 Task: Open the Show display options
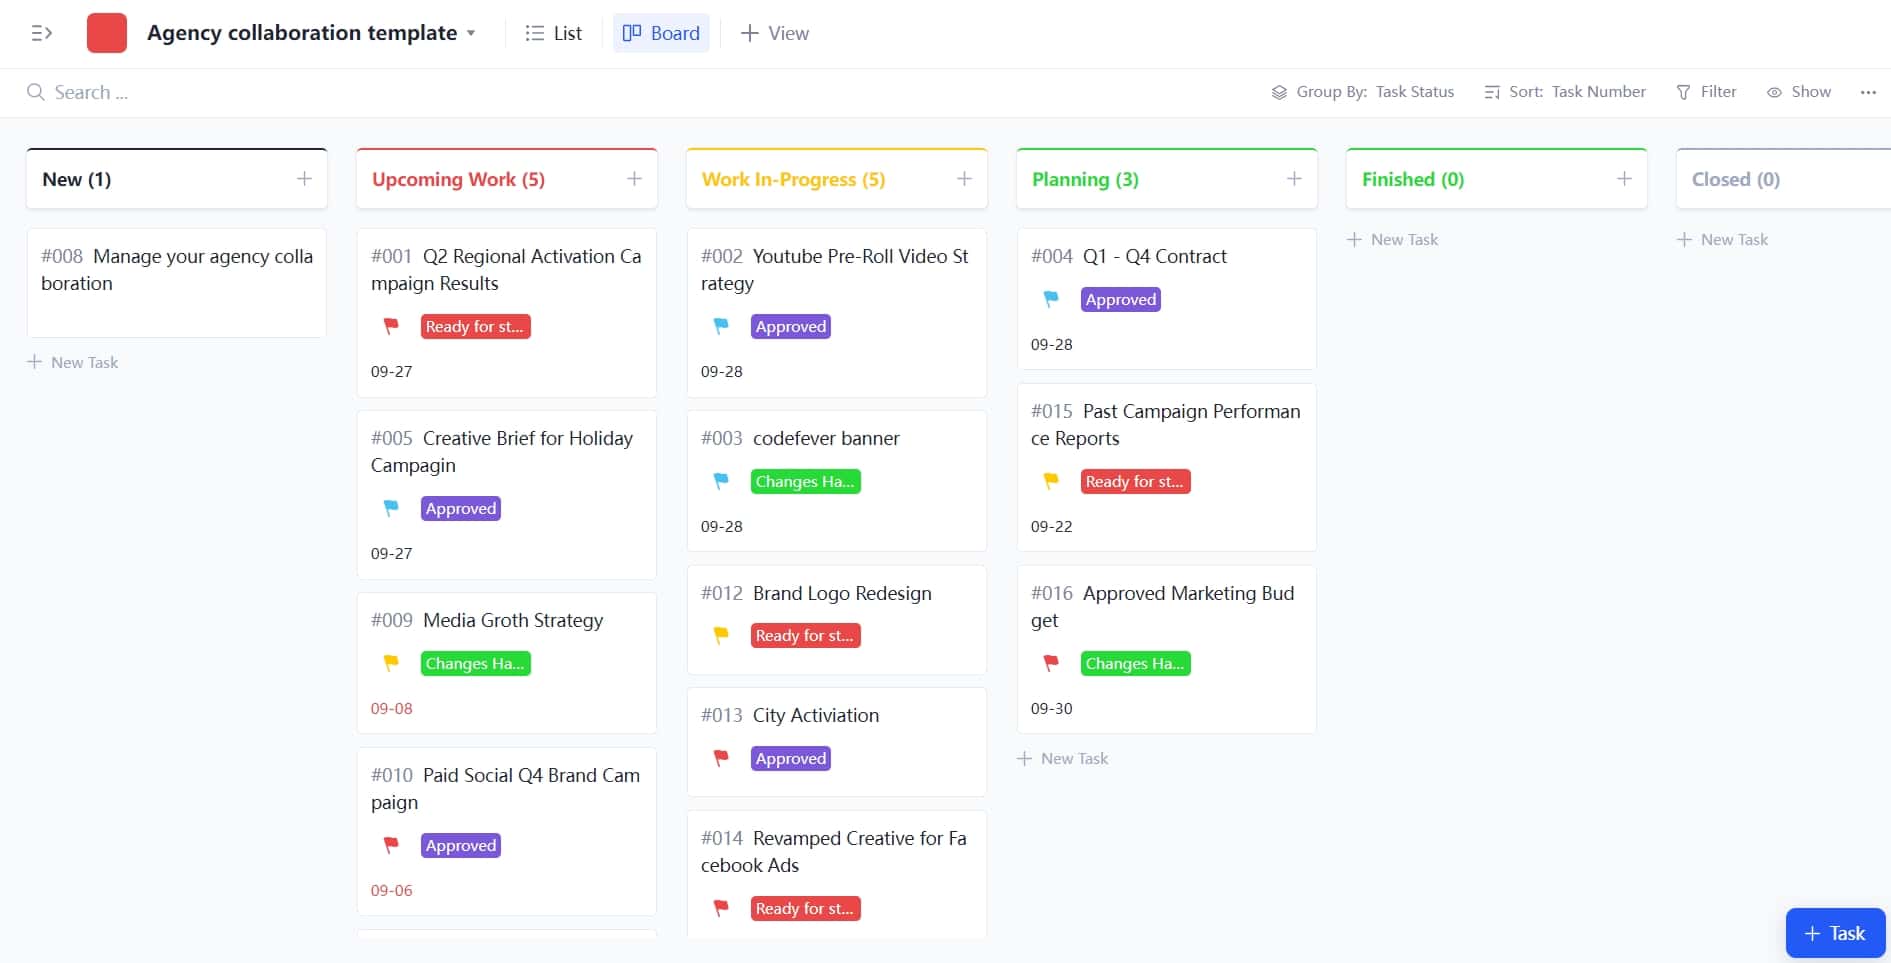(1798, 91)
